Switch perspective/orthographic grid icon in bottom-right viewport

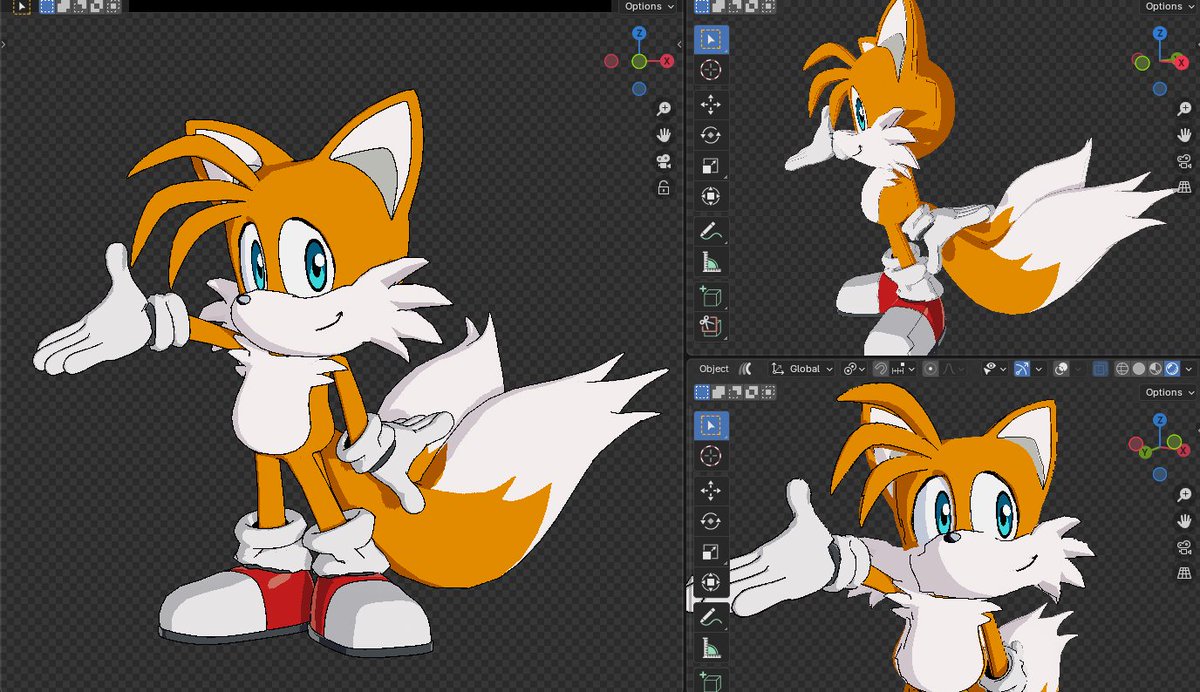click(x=1184, y=573)
